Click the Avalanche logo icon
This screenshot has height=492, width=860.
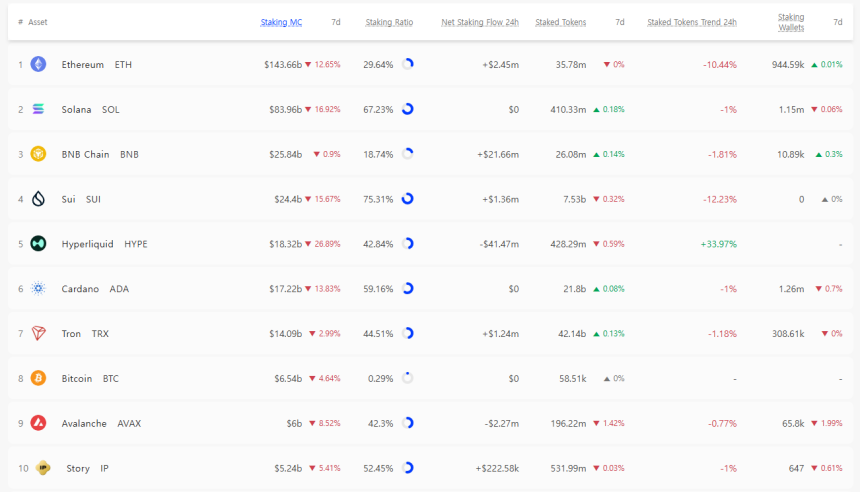[x=38, y=423]
